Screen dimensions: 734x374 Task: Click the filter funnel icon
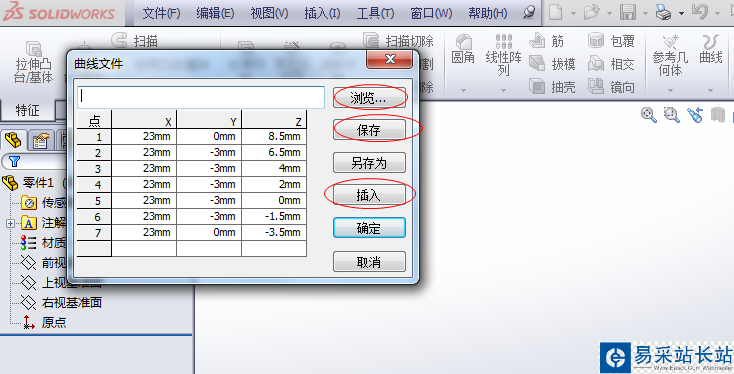[14, 161]
